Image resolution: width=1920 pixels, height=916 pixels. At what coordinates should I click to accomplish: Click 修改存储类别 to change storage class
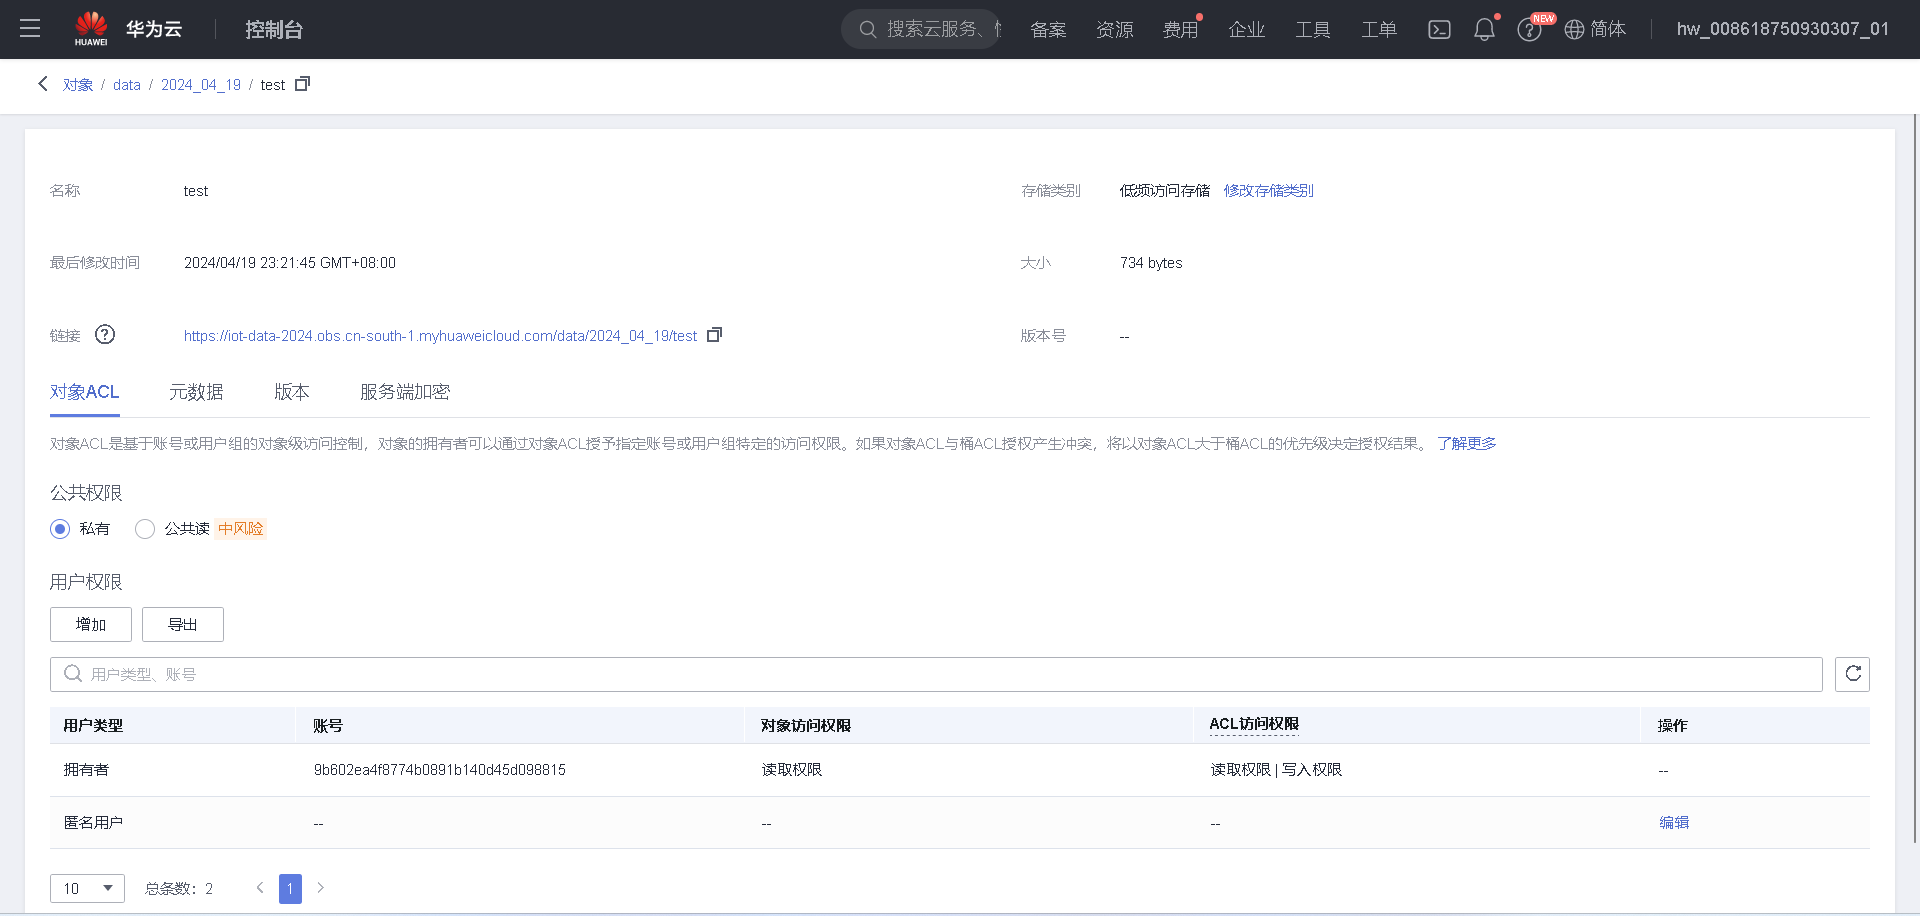tap(1268, 190)
